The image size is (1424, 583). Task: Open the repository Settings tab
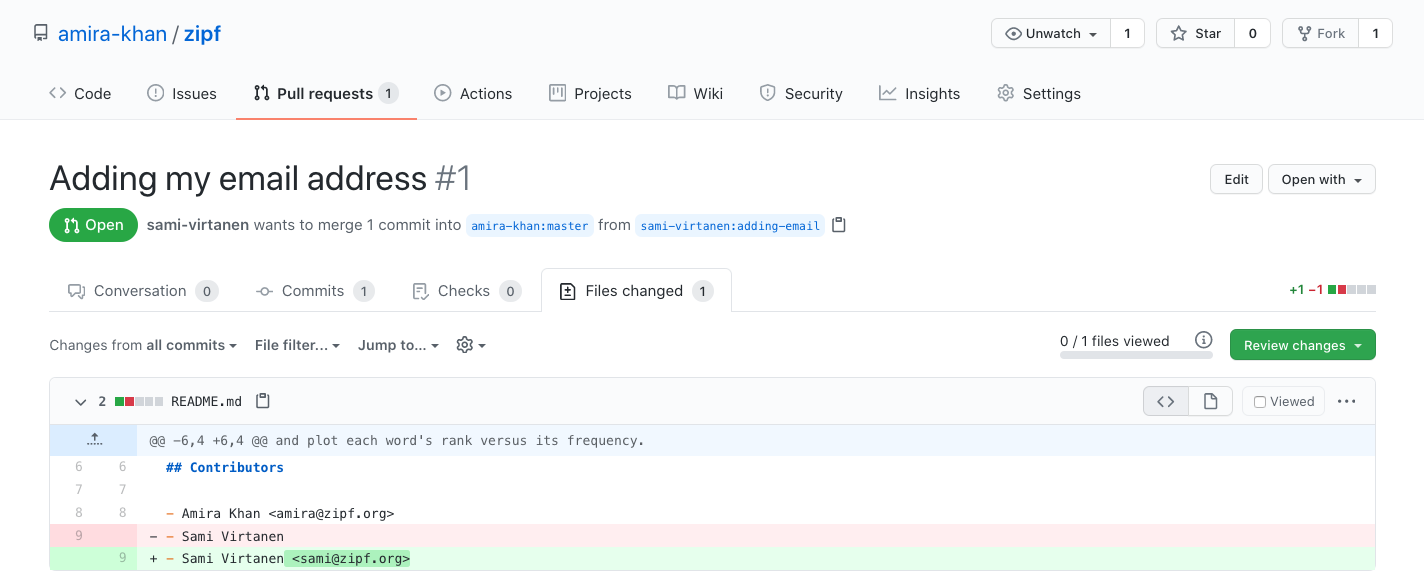[x=1039, y=93]
